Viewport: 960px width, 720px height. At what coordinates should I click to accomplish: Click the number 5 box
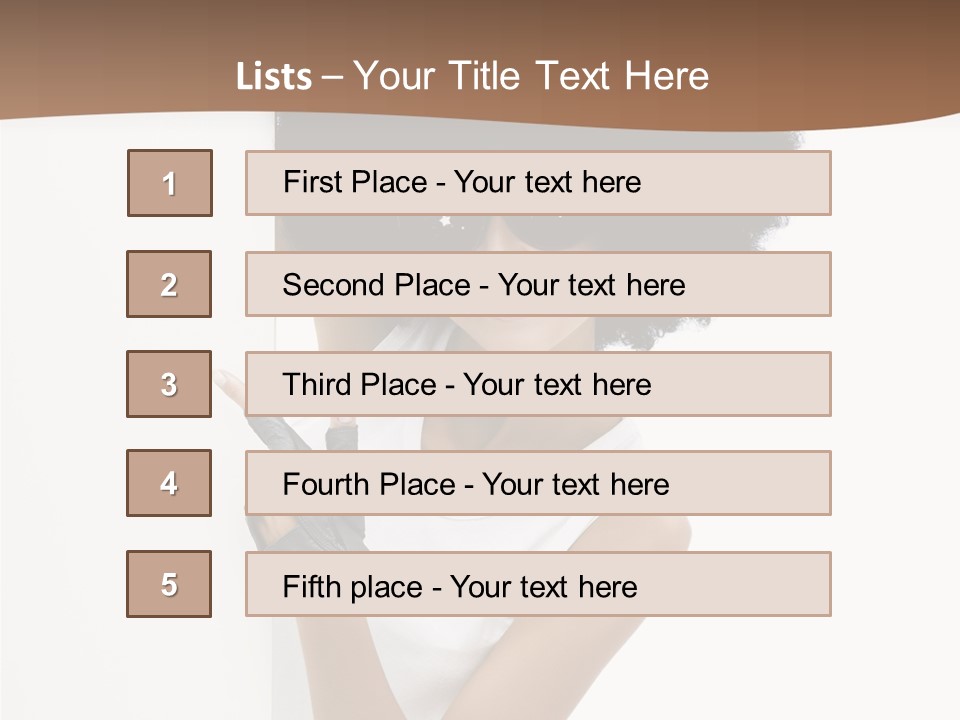169,584
